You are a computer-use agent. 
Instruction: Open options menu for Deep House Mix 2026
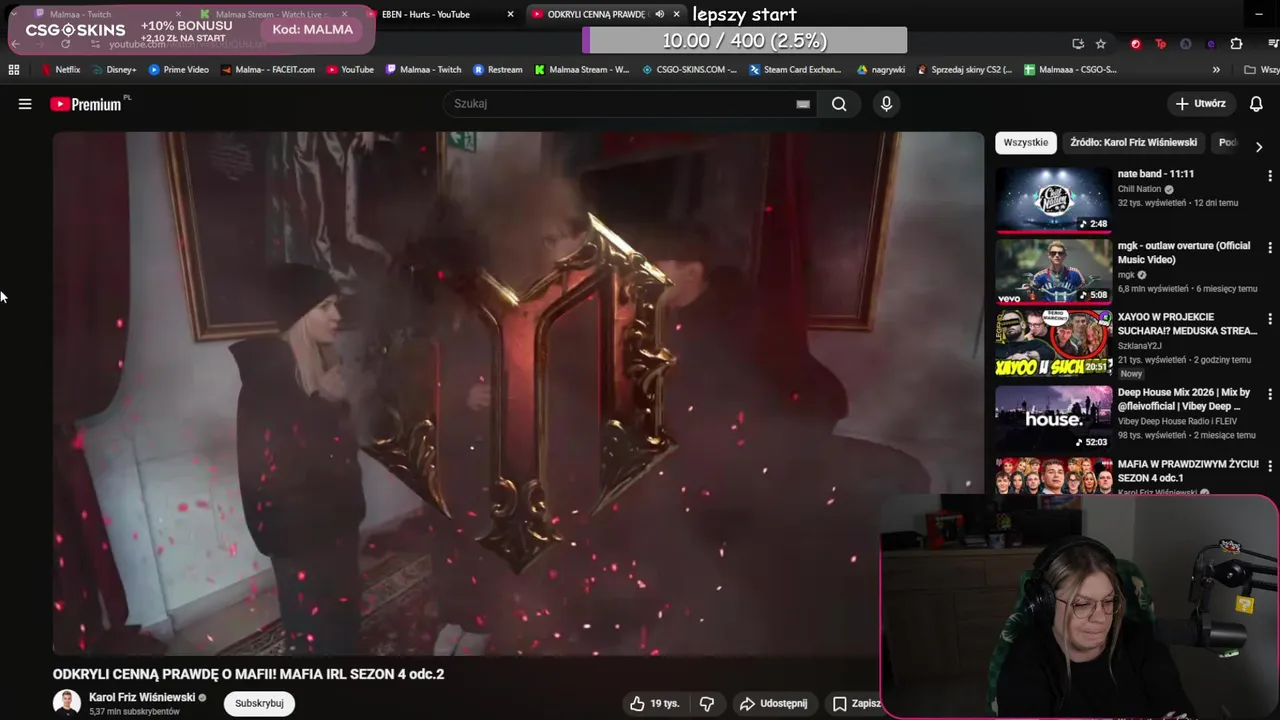tap(1270, 394)
